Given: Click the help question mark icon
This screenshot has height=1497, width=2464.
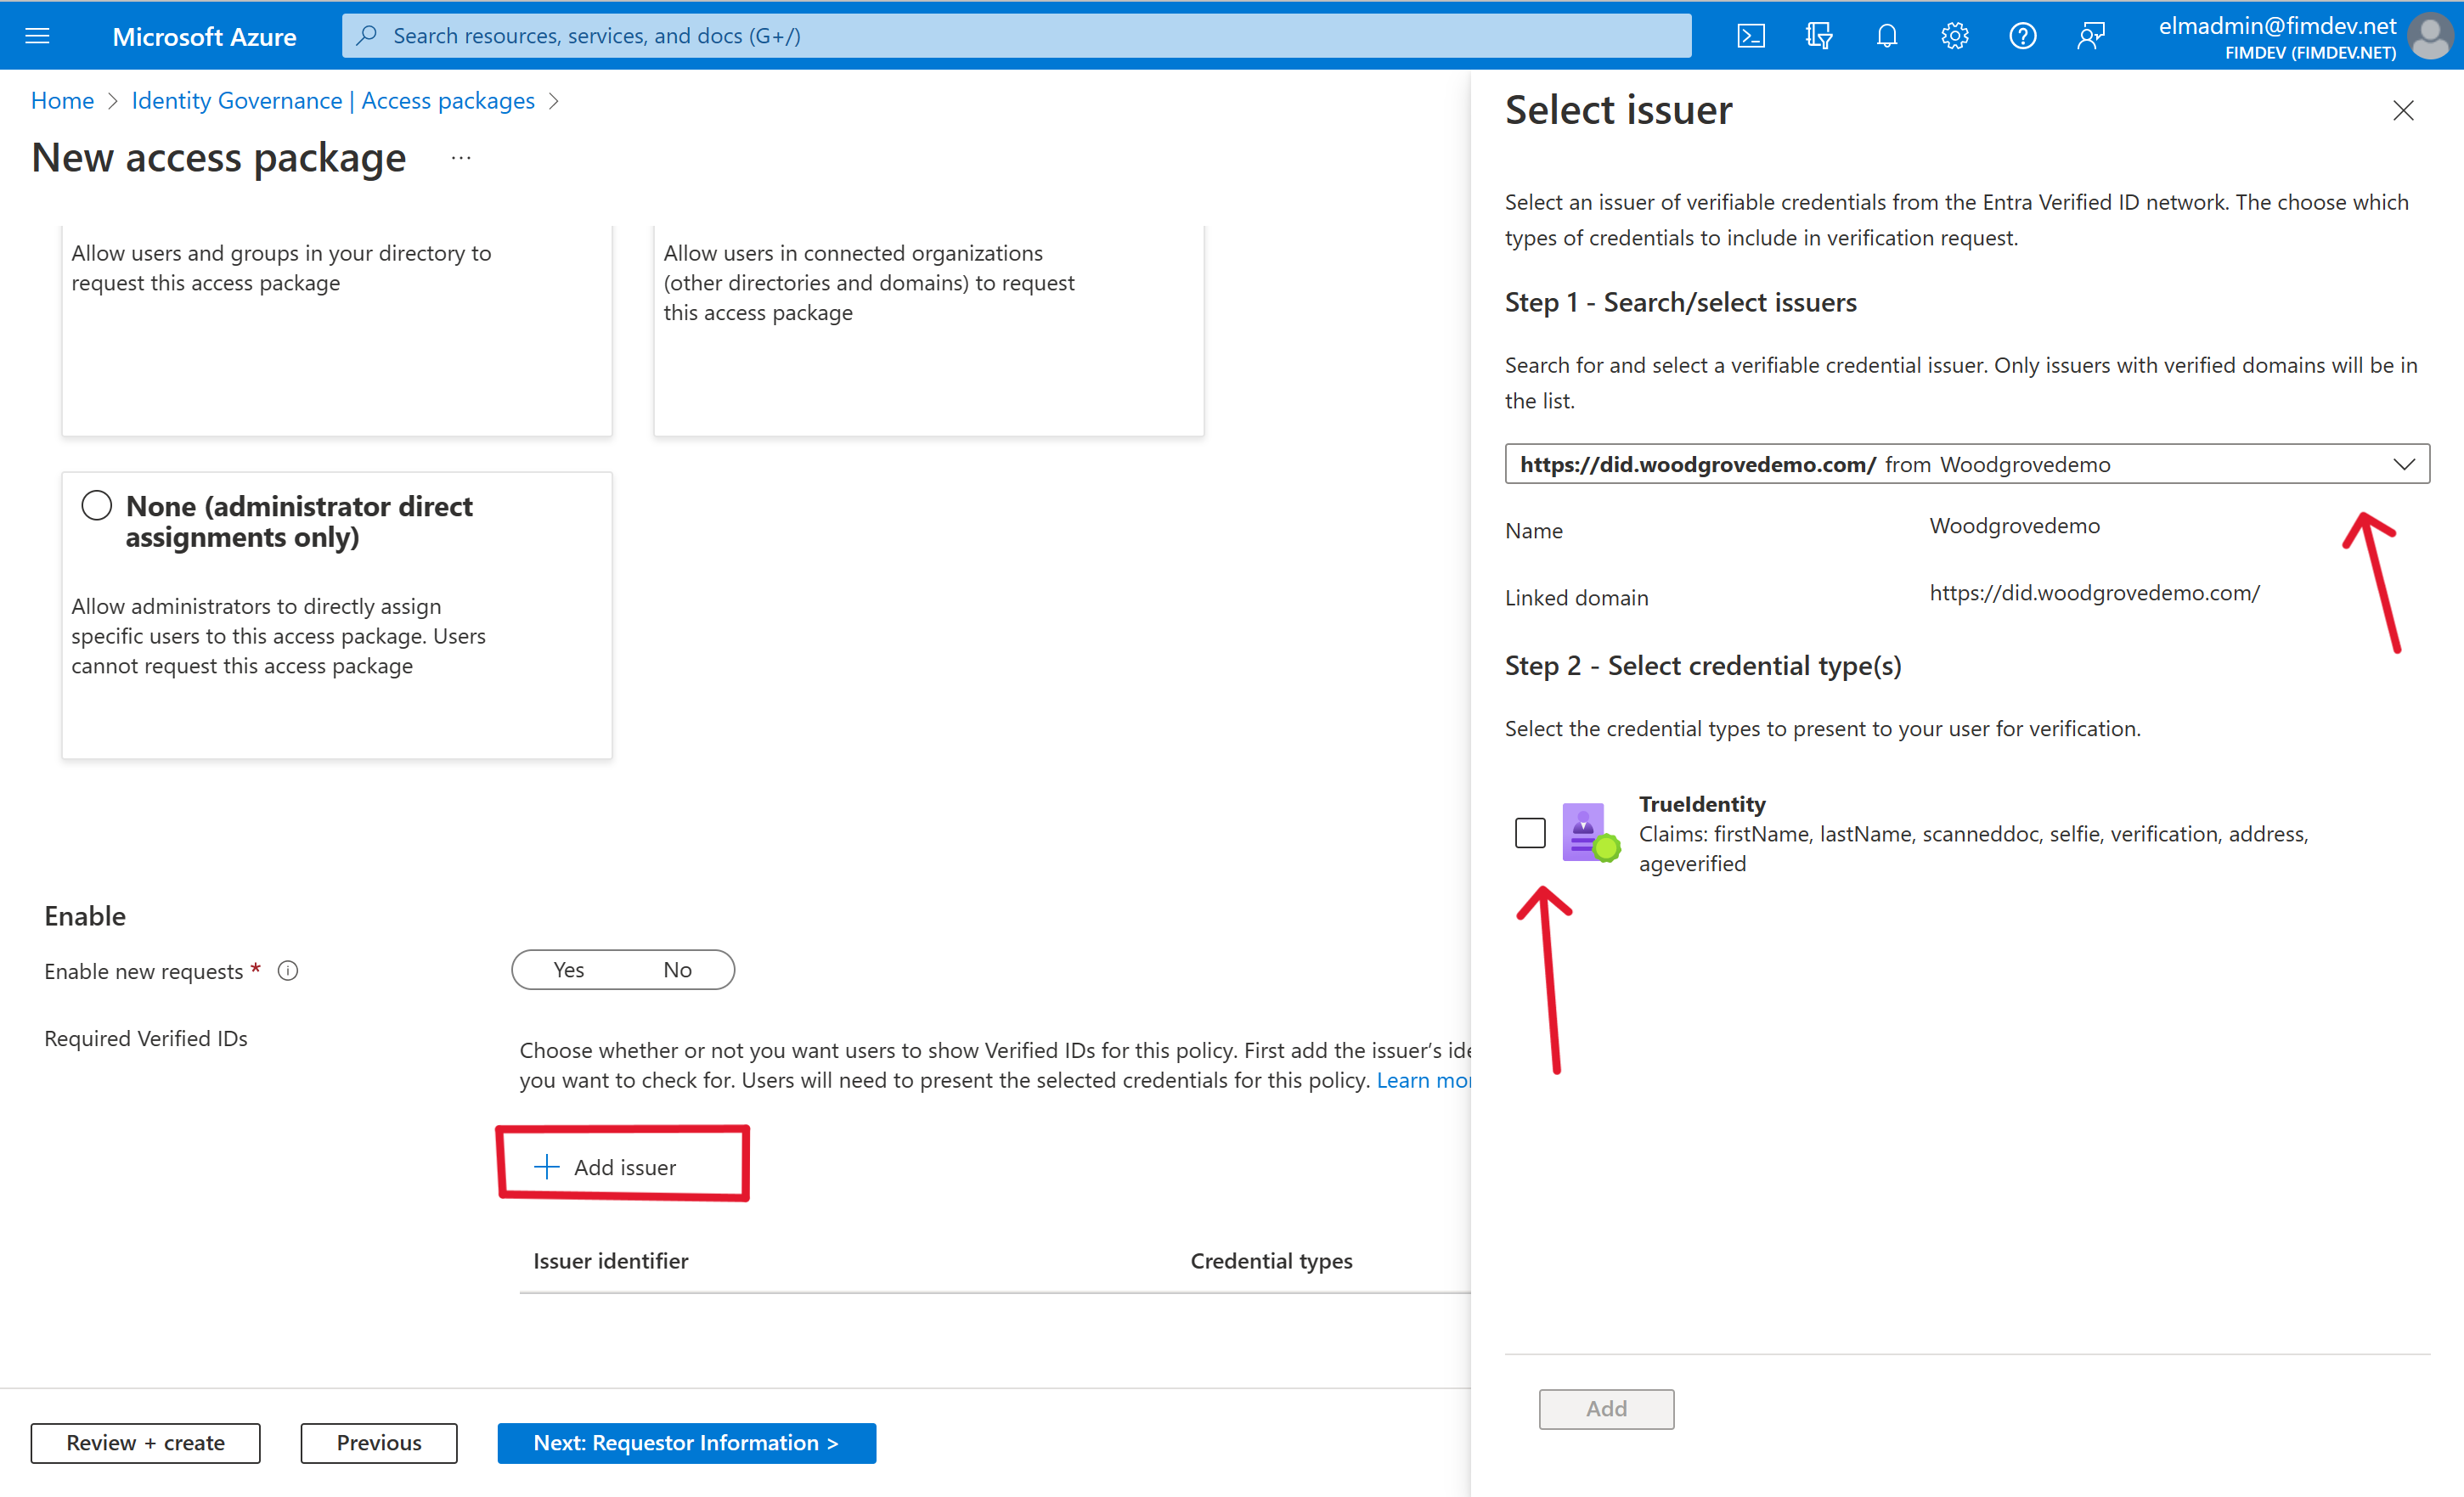Looking at the screenshot, I should (2022, 33).
